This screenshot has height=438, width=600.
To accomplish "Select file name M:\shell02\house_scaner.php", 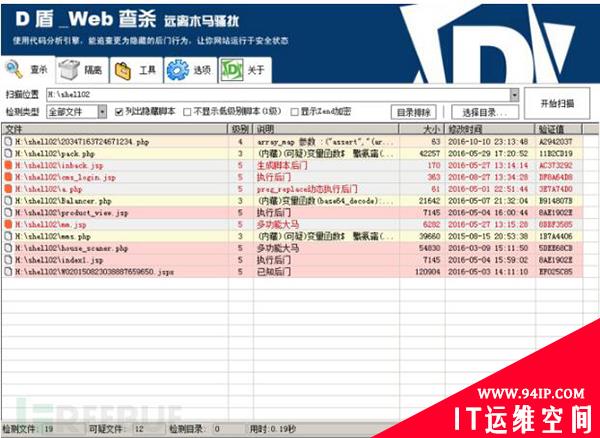I will tap(71, 249).
